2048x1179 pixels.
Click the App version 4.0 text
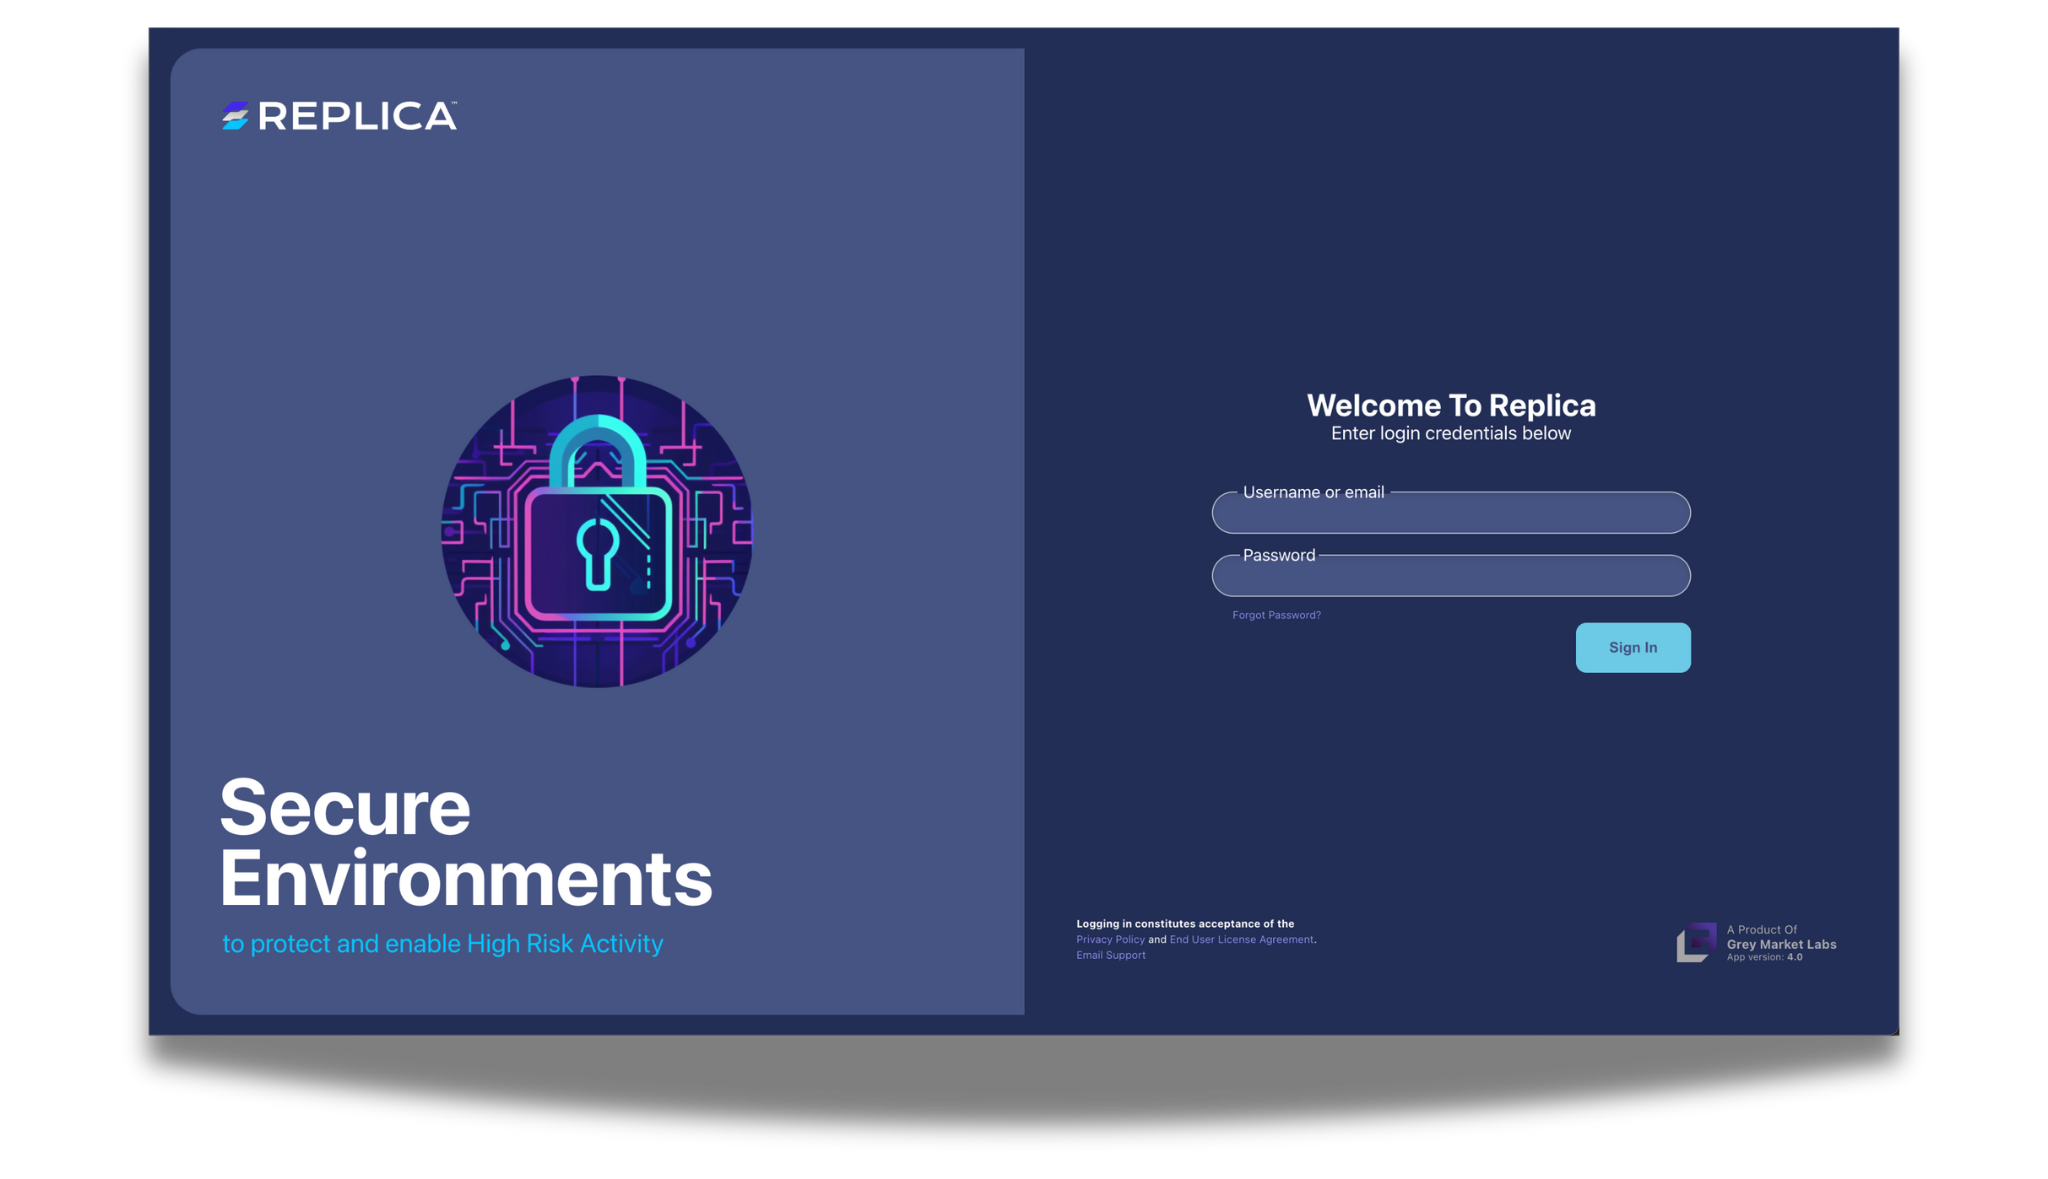pos(1762,956)
